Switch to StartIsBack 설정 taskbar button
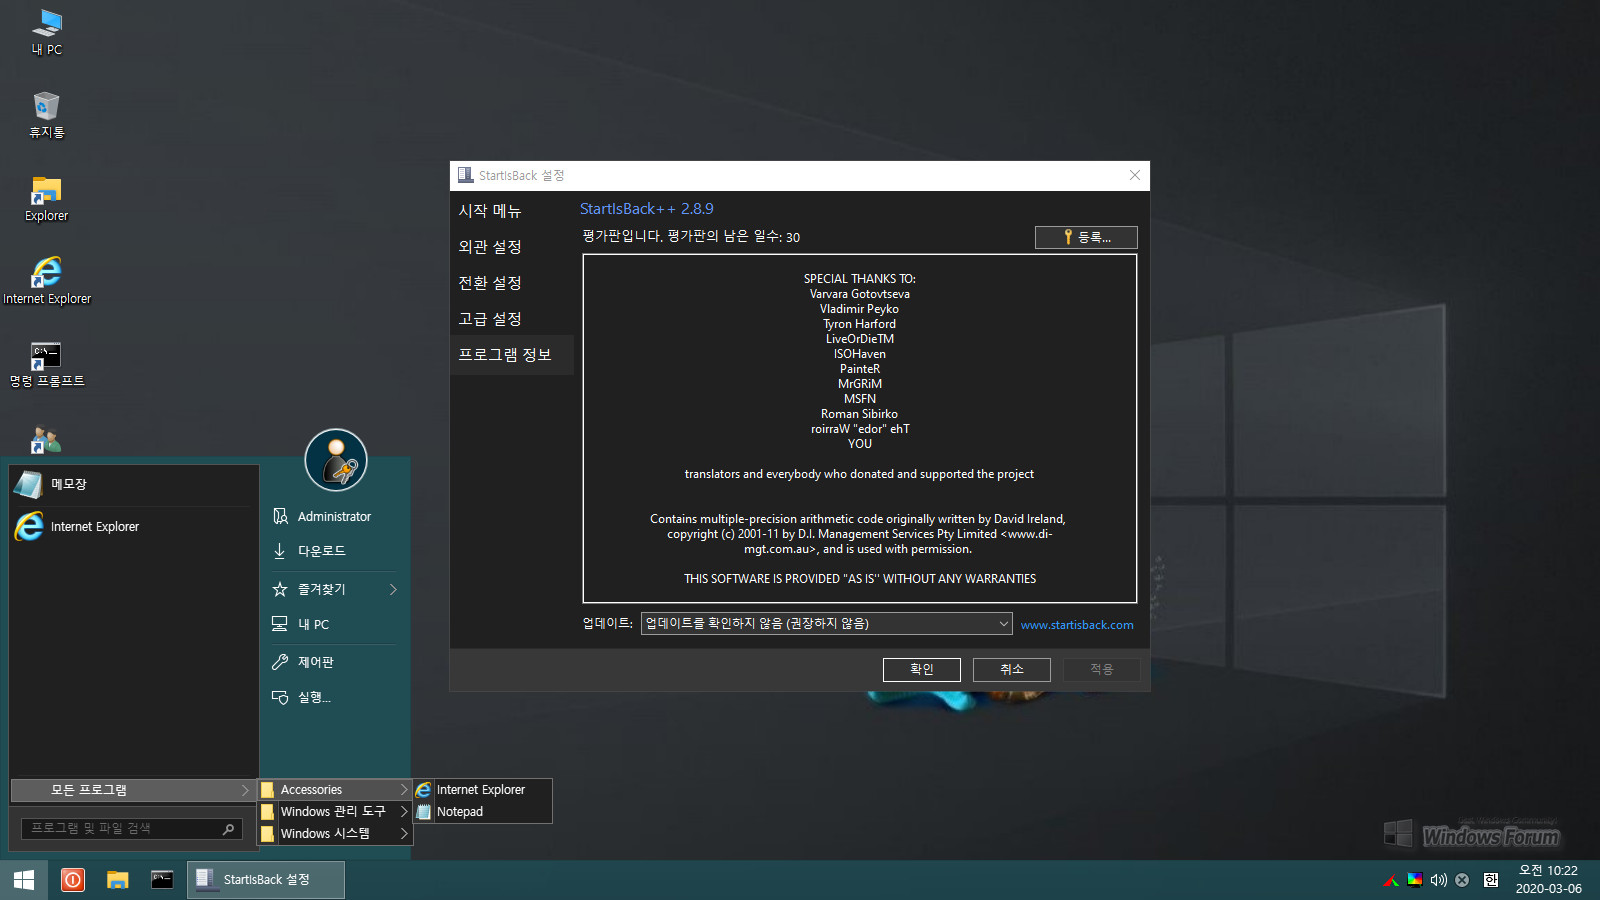The height and width of the screenshot is (900, 1600). [x=266, y=880]
